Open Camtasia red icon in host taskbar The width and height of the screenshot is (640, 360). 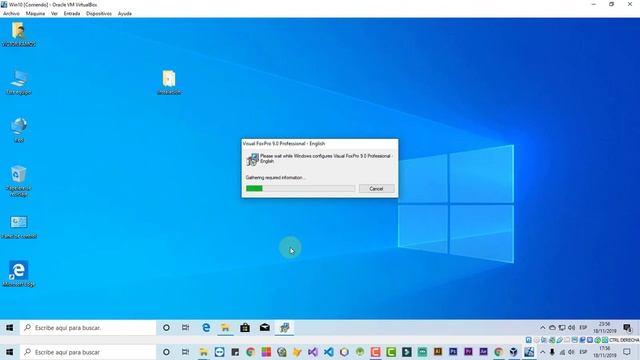(376, 352)
